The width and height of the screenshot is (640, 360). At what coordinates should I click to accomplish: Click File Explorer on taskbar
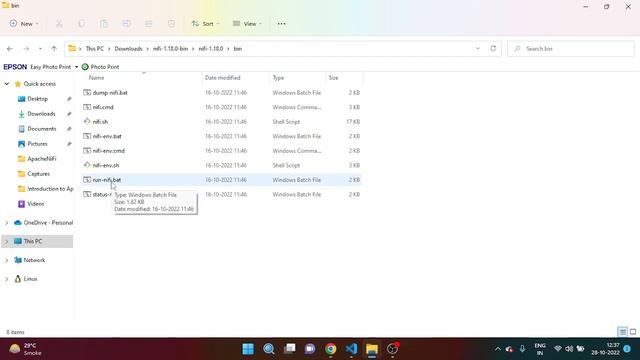pyautogui.click(x=372, y=349)
